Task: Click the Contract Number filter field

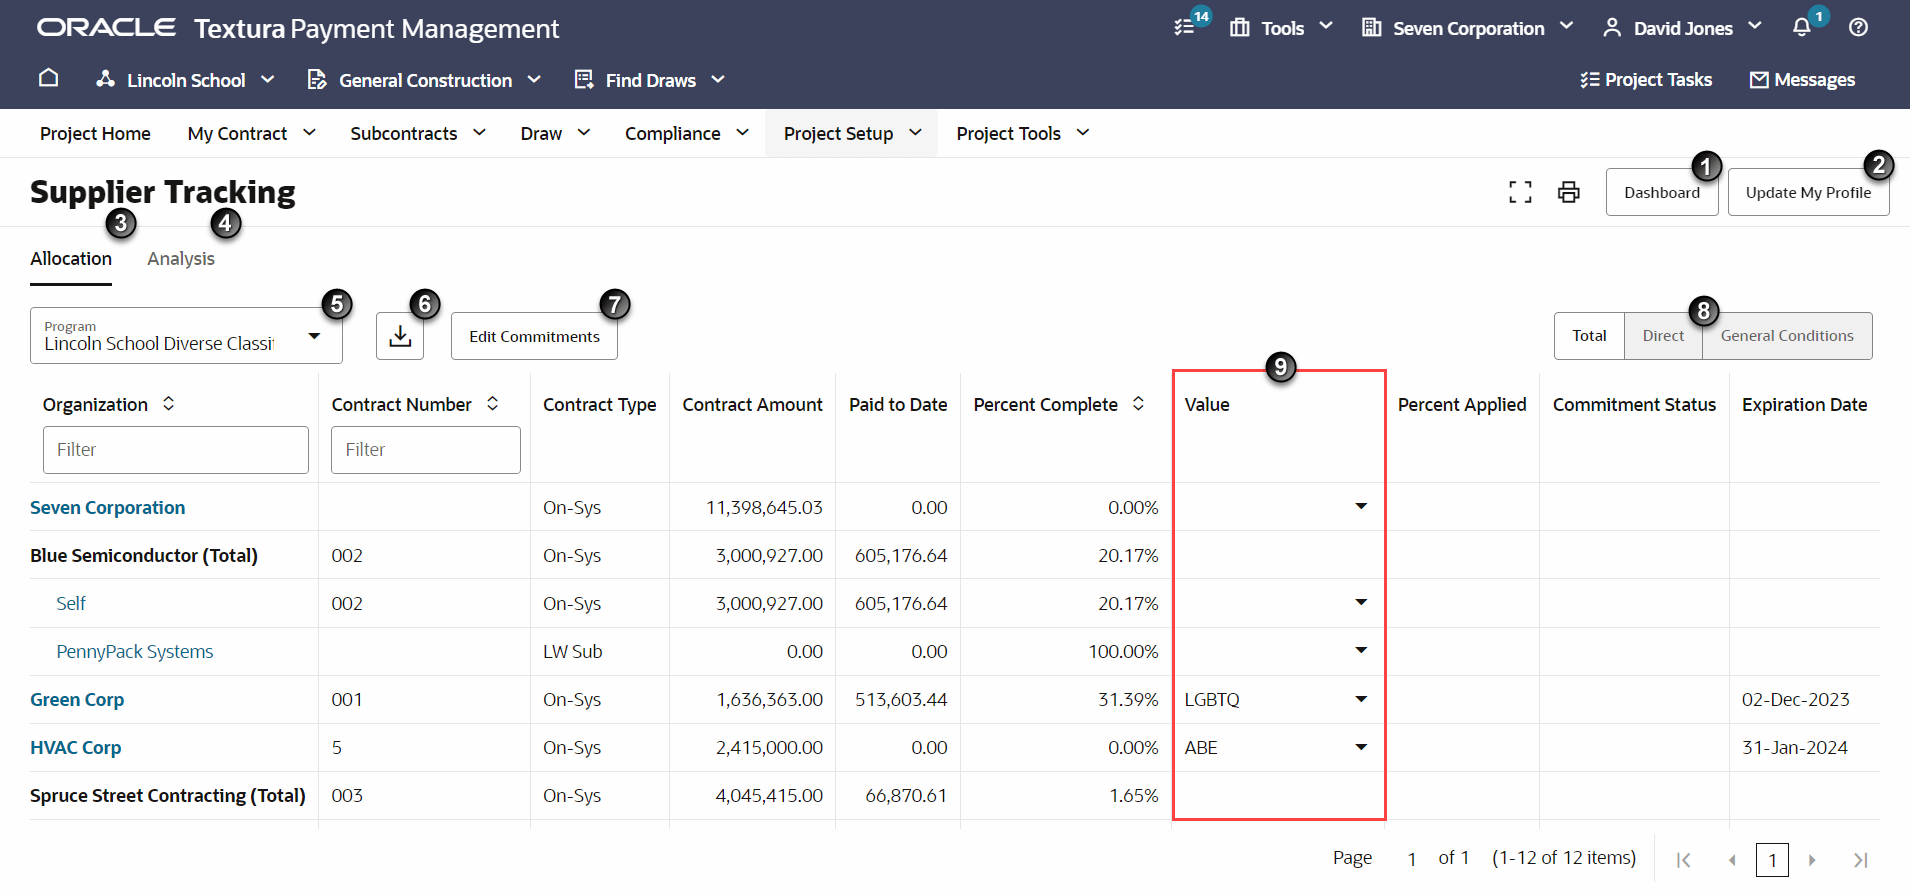Action: (x=426, y=450)
